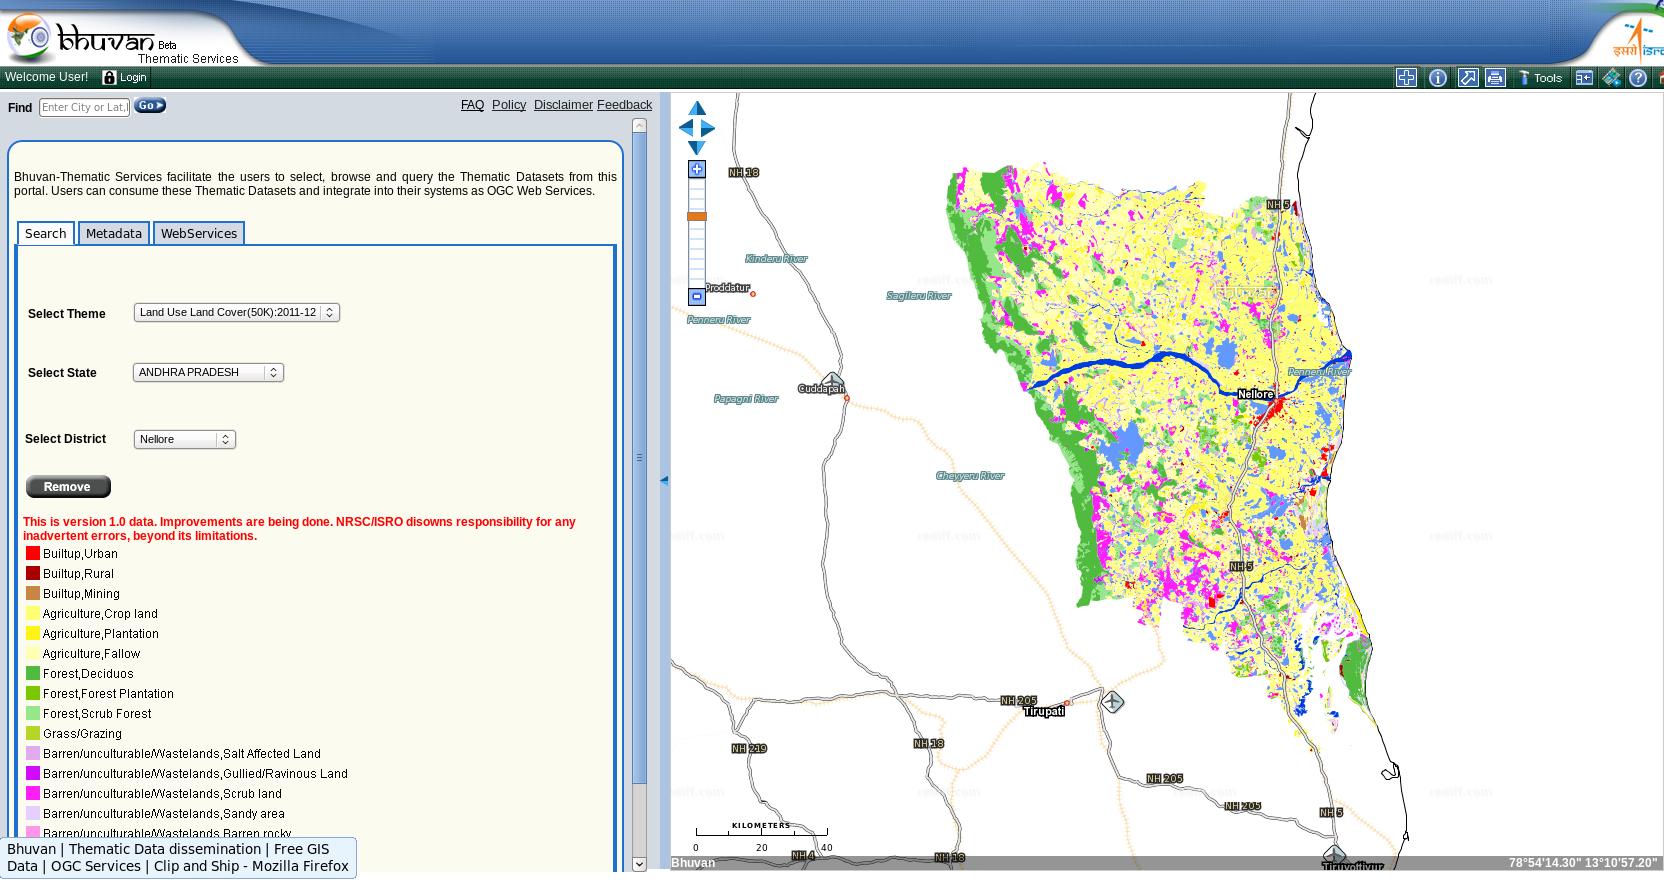The width and height of the screenshot is (1664, 882).
Task: Click the panel scrollbar down arrow
Action: tap(639, 864)
